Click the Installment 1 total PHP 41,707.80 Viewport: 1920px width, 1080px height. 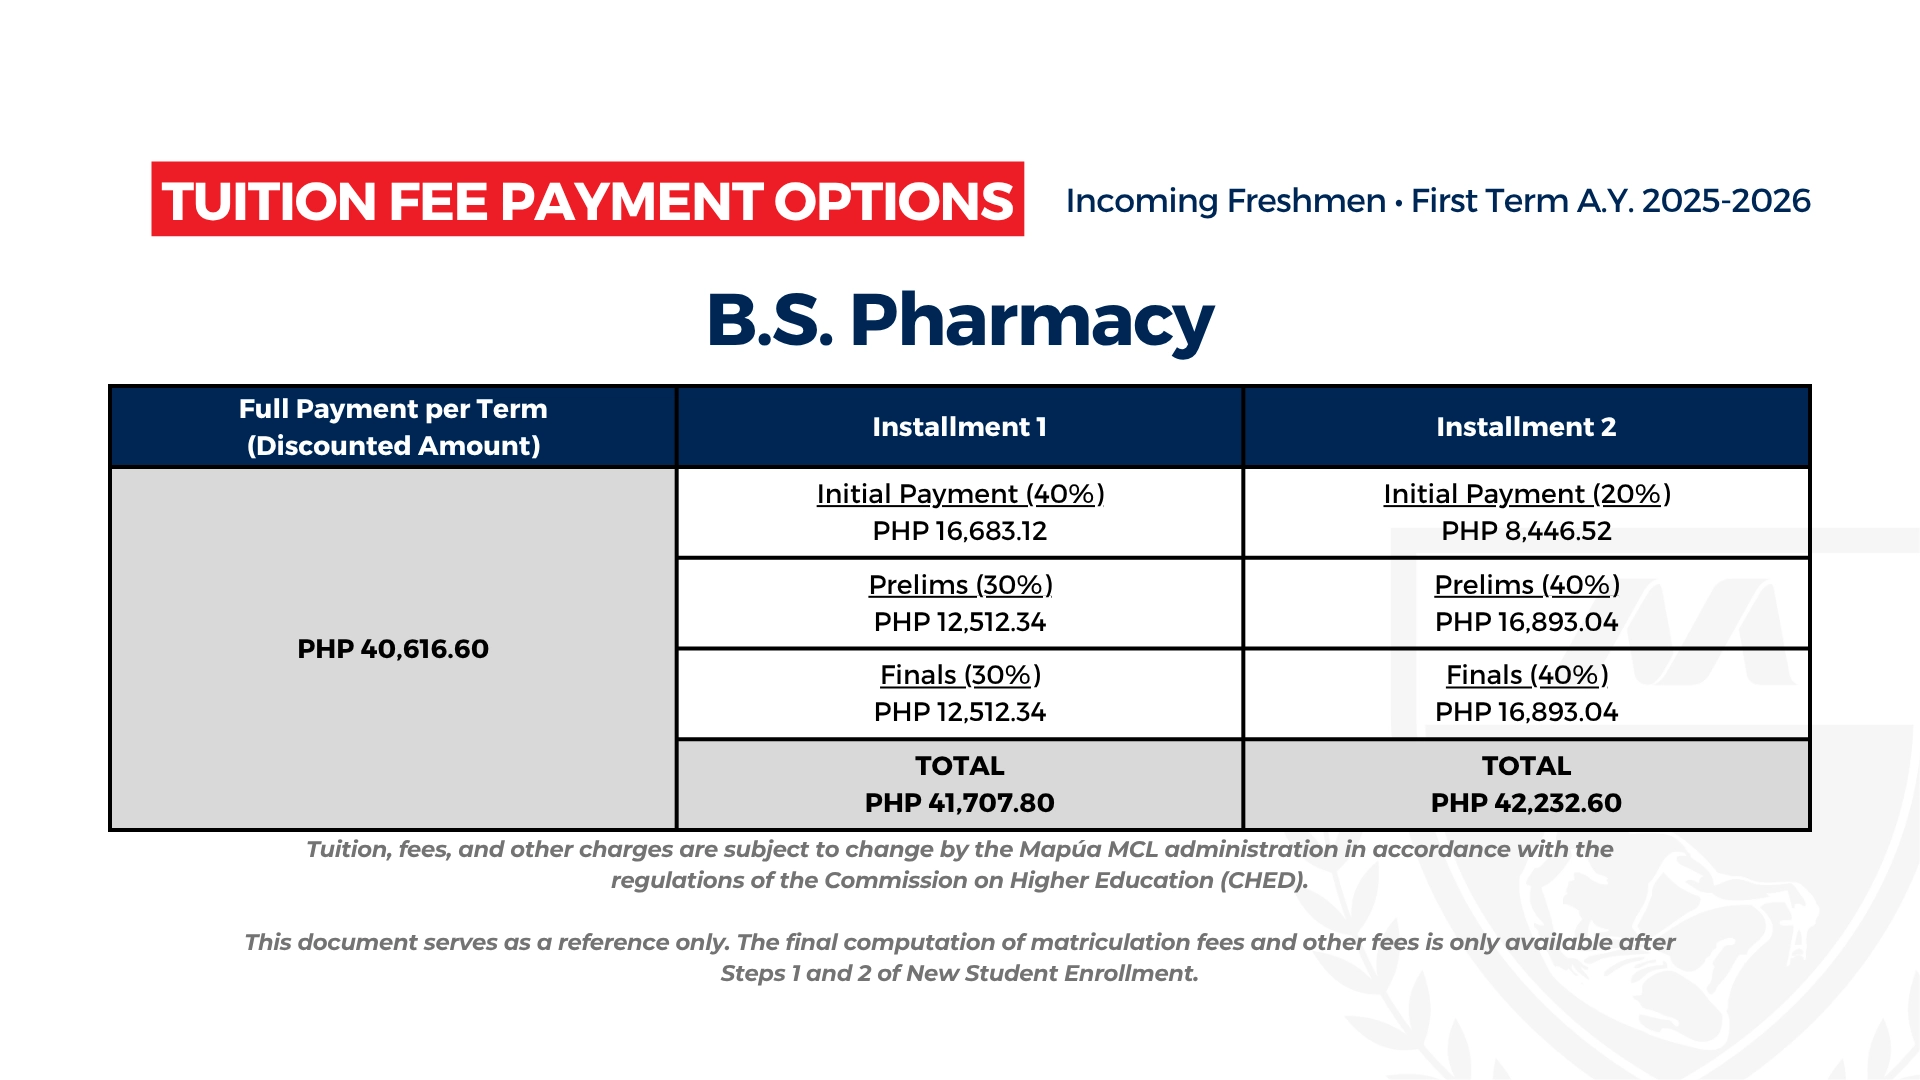coord(960,803)
